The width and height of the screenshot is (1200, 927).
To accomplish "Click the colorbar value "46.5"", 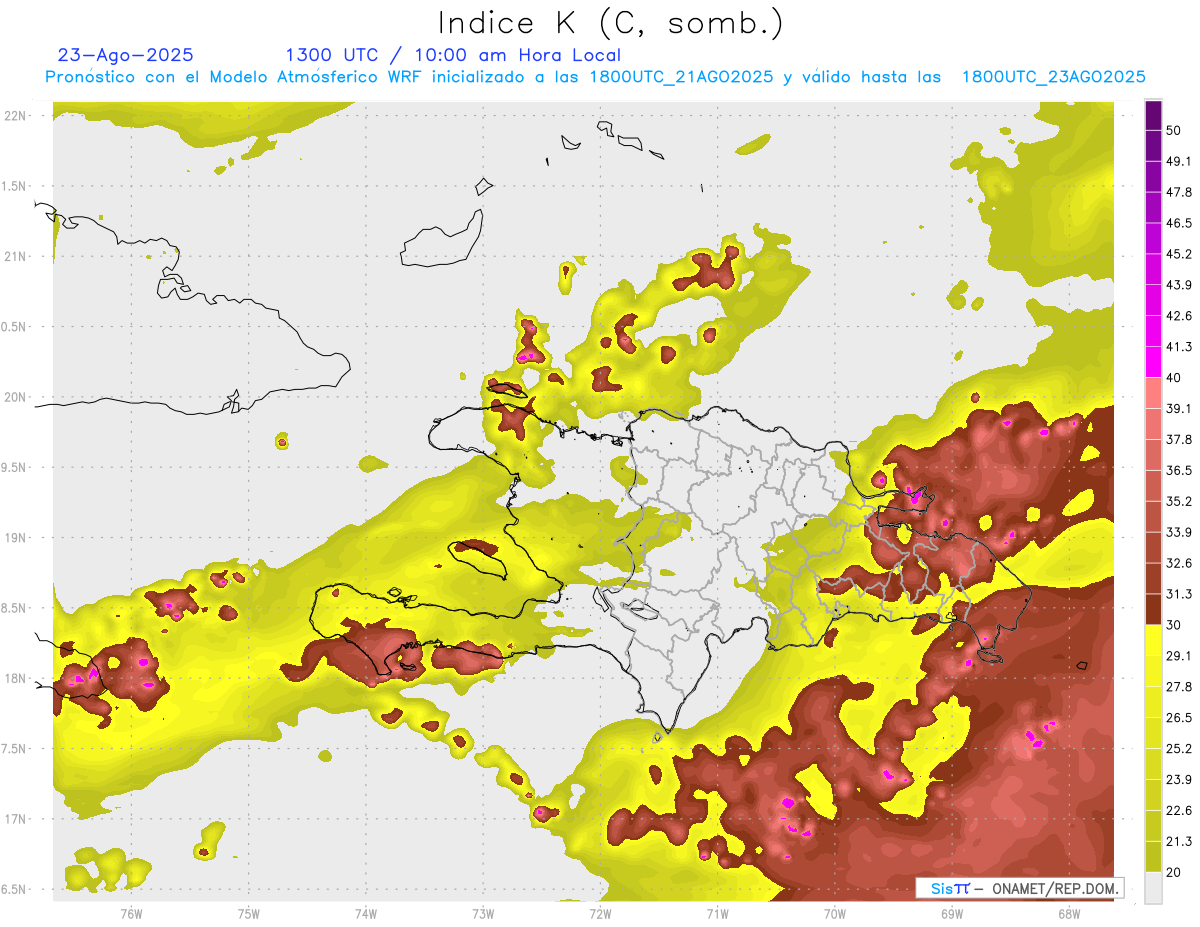I will tap(1179, 222).
